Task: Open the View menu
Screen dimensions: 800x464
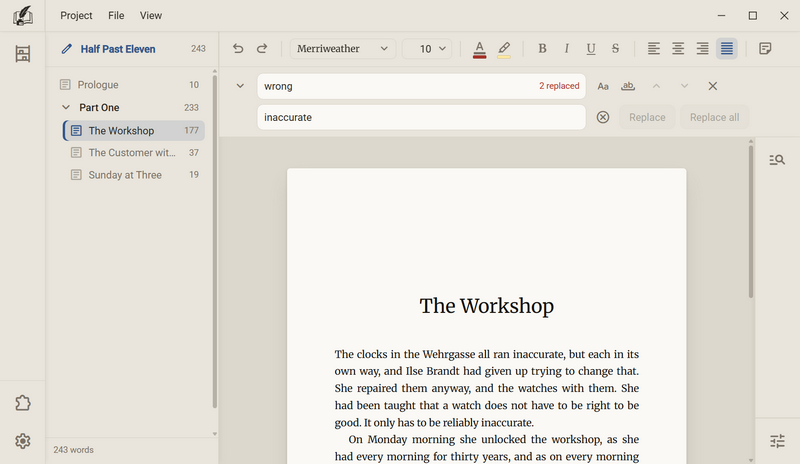Action: (x=151, y=16)
